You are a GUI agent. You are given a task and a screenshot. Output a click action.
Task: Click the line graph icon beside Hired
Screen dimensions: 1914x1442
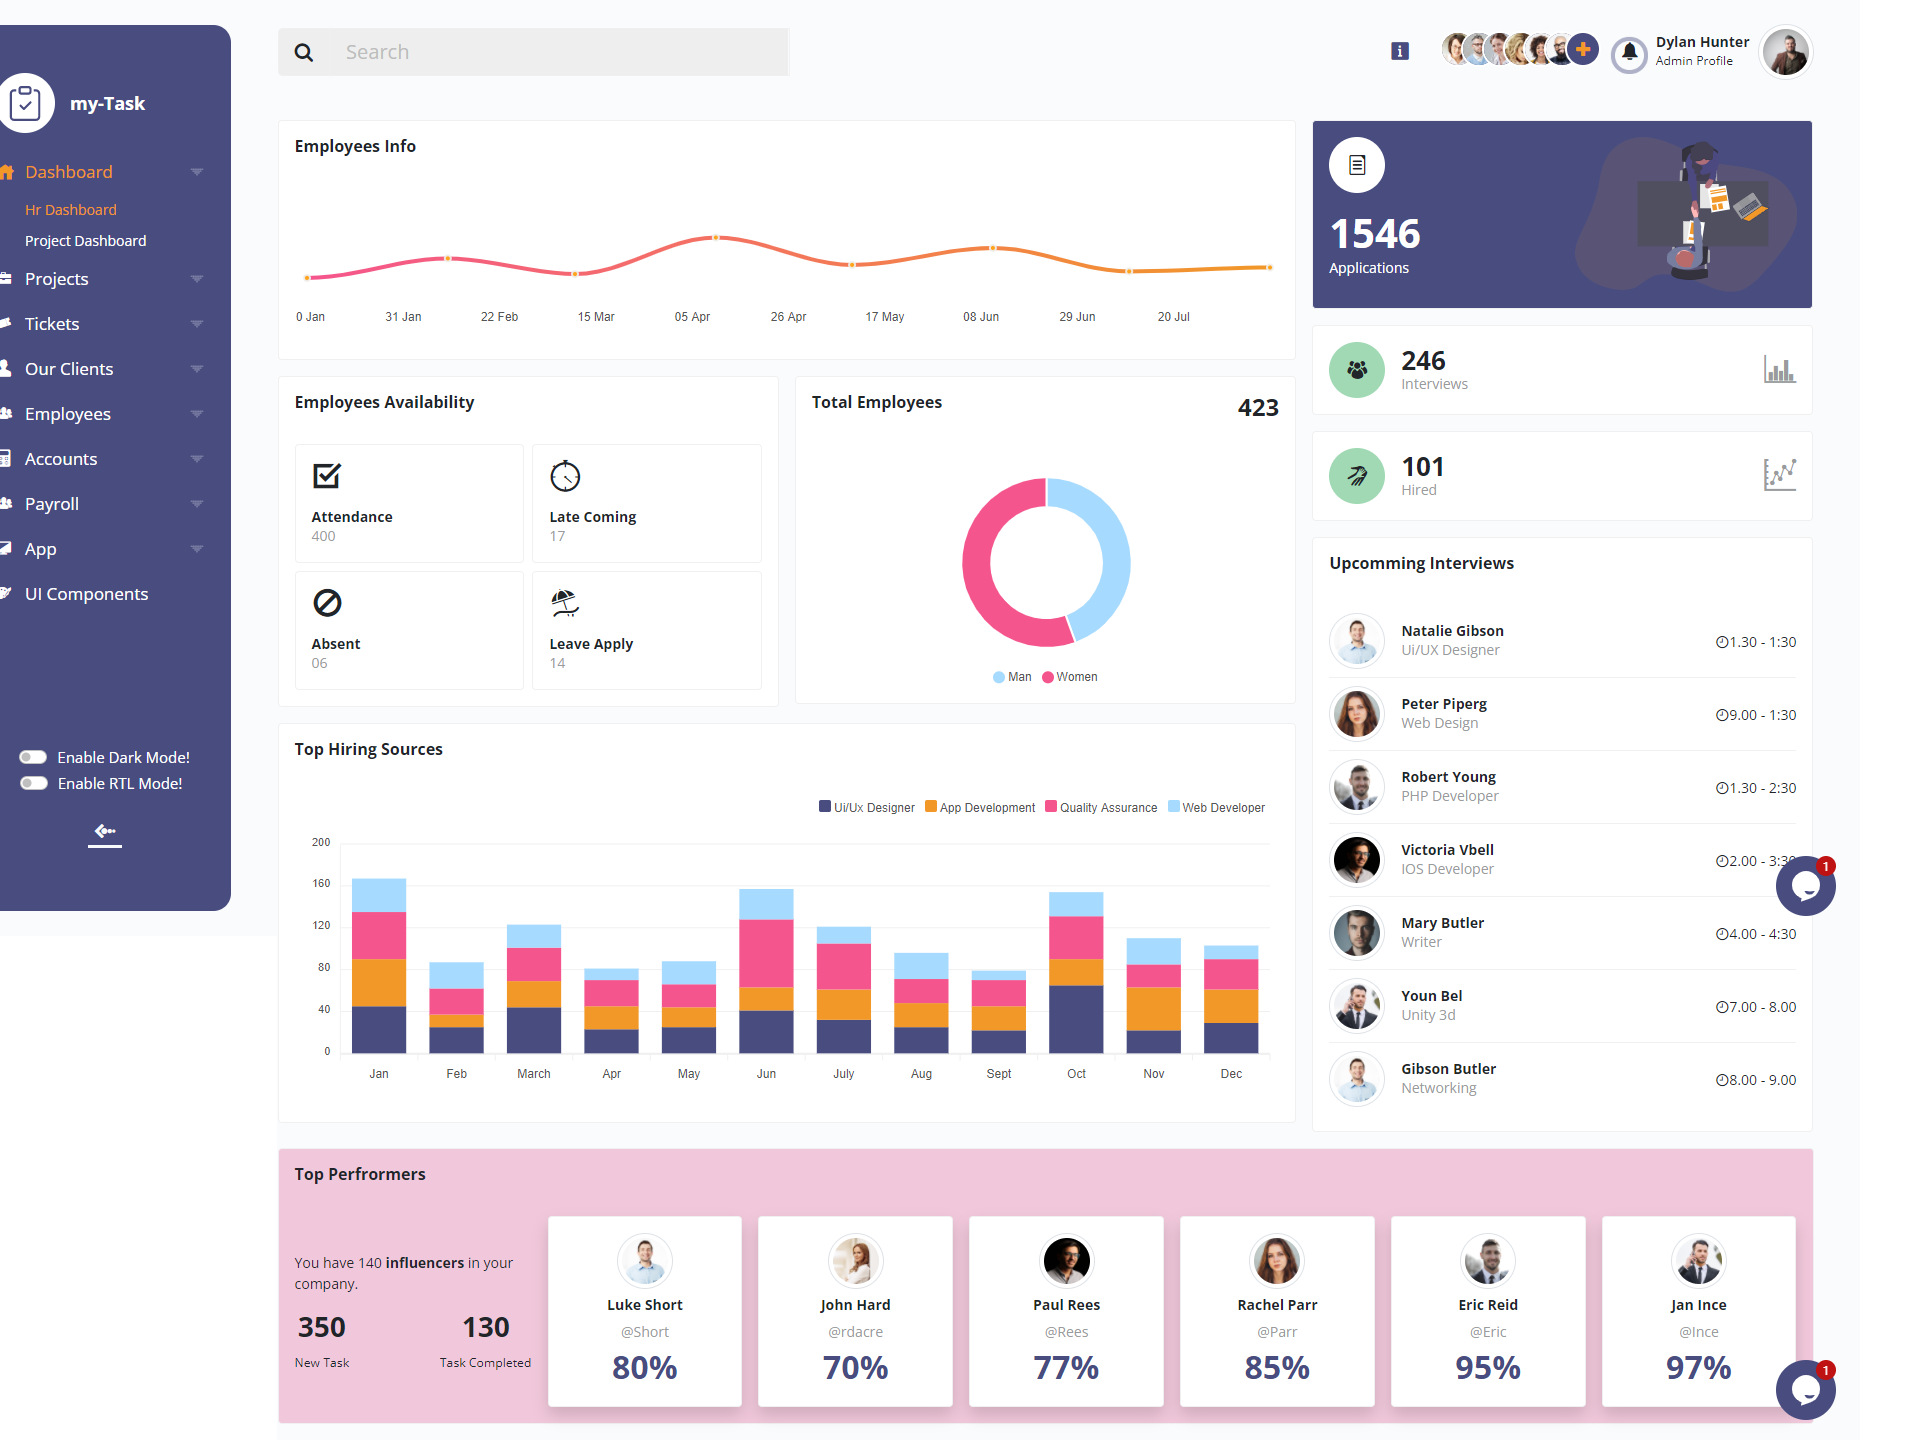pos(1779,475)
